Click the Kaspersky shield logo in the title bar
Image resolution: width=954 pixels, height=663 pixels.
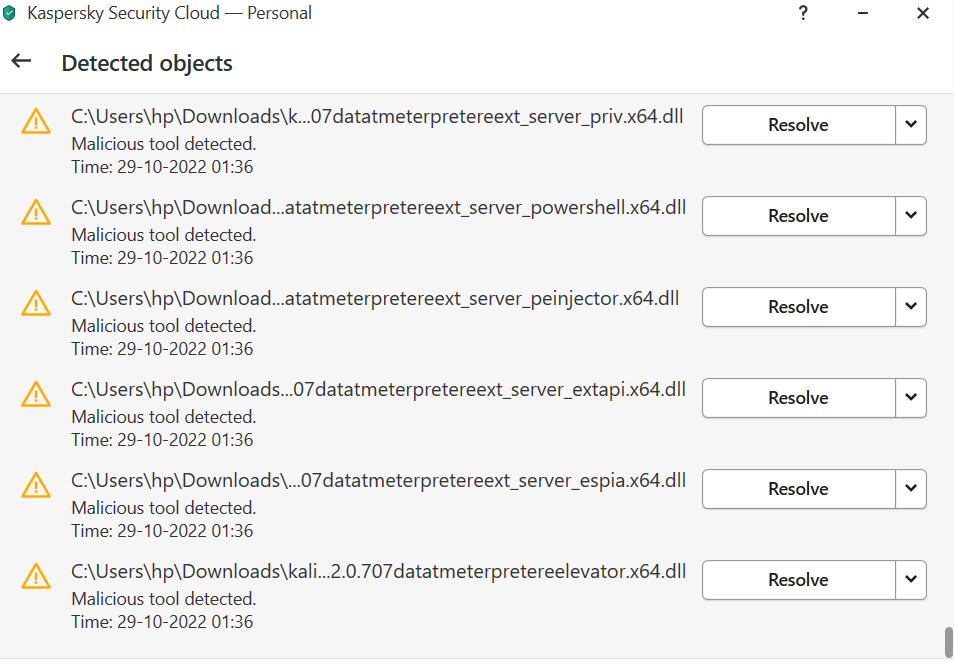[10, 14]
